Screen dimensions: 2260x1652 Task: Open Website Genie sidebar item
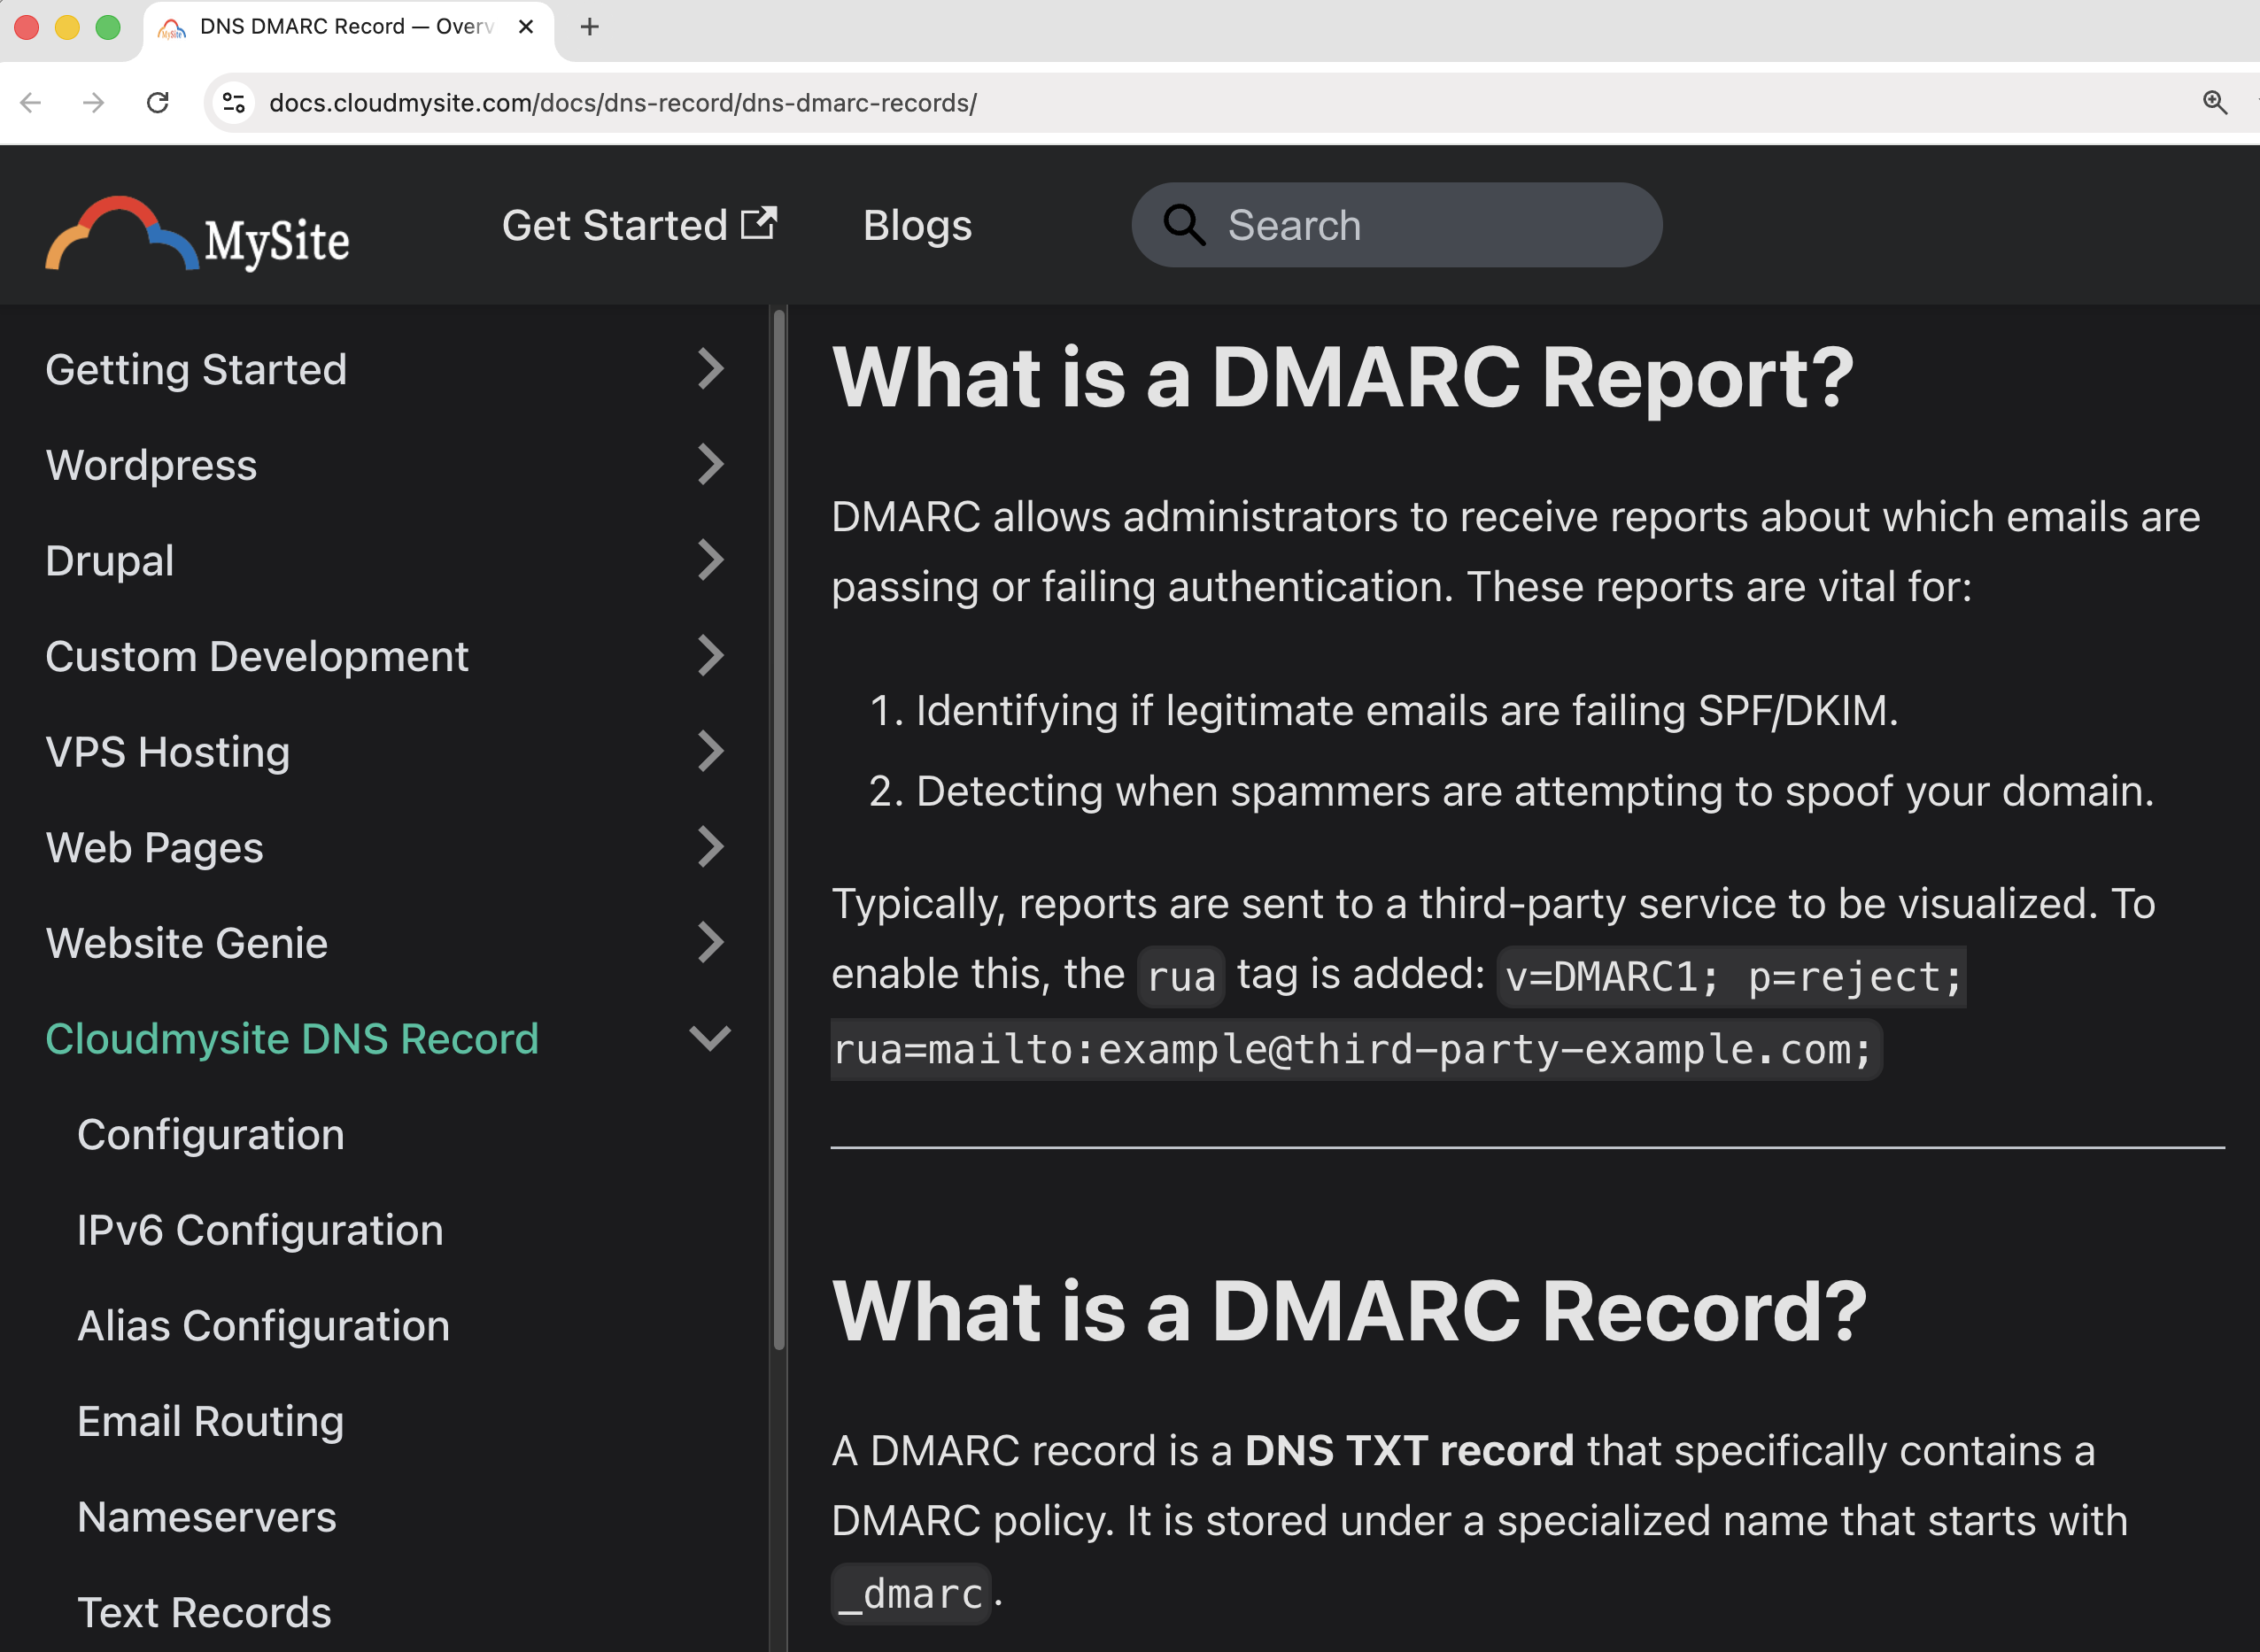187,943
